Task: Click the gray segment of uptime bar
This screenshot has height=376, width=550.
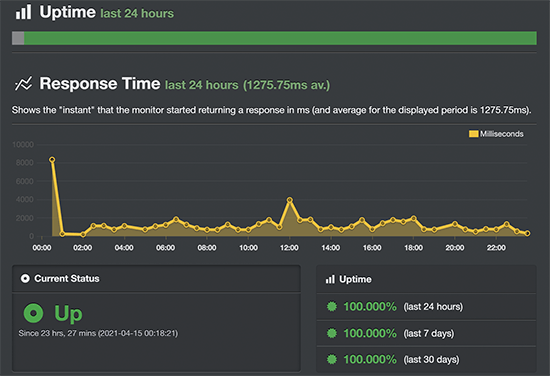Action: click(18, 38)
